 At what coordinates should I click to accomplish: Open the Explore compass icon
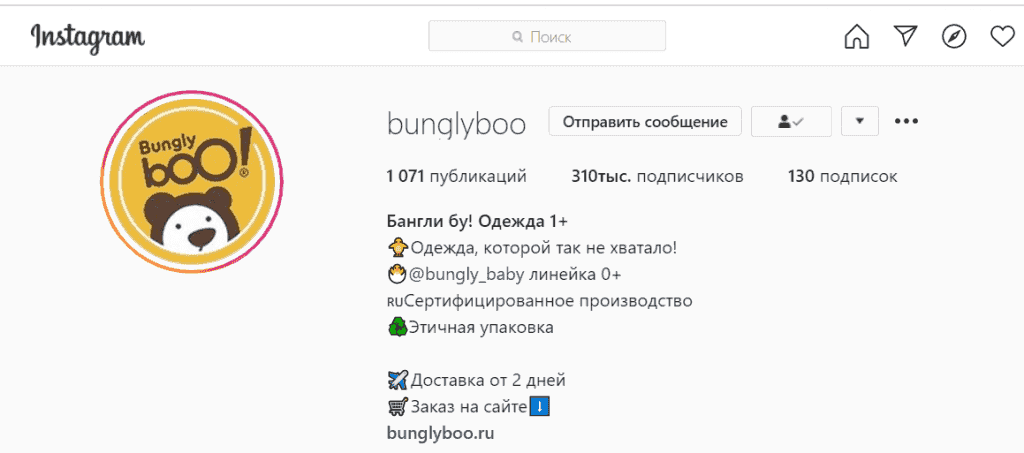click(953, 36)
